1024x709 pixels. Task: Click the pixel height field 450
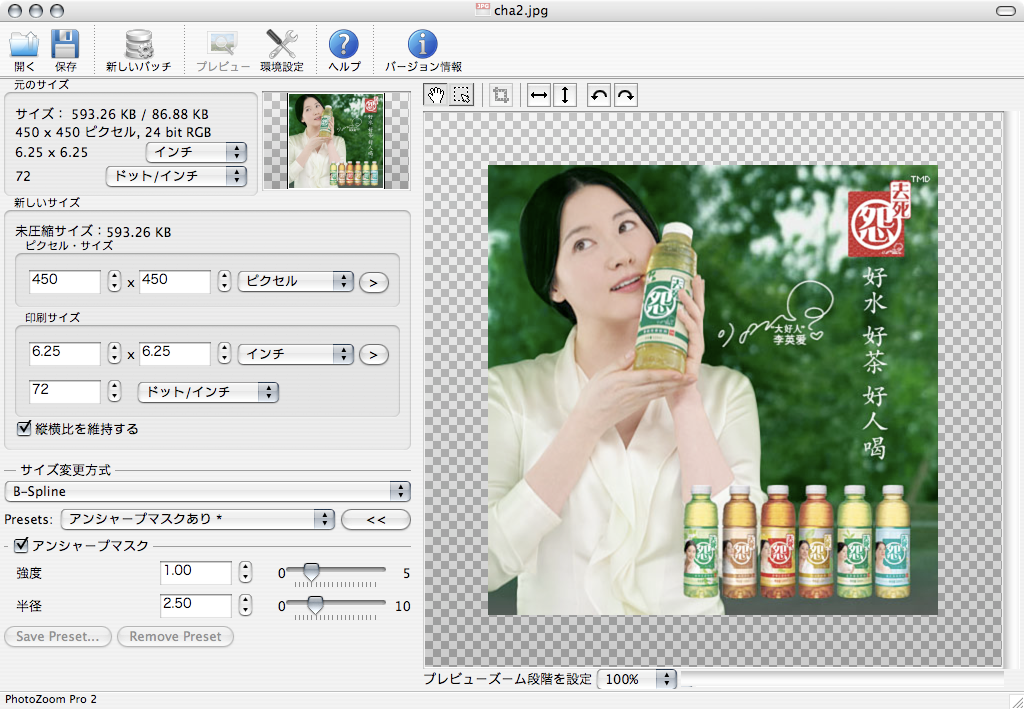point(175,281)
